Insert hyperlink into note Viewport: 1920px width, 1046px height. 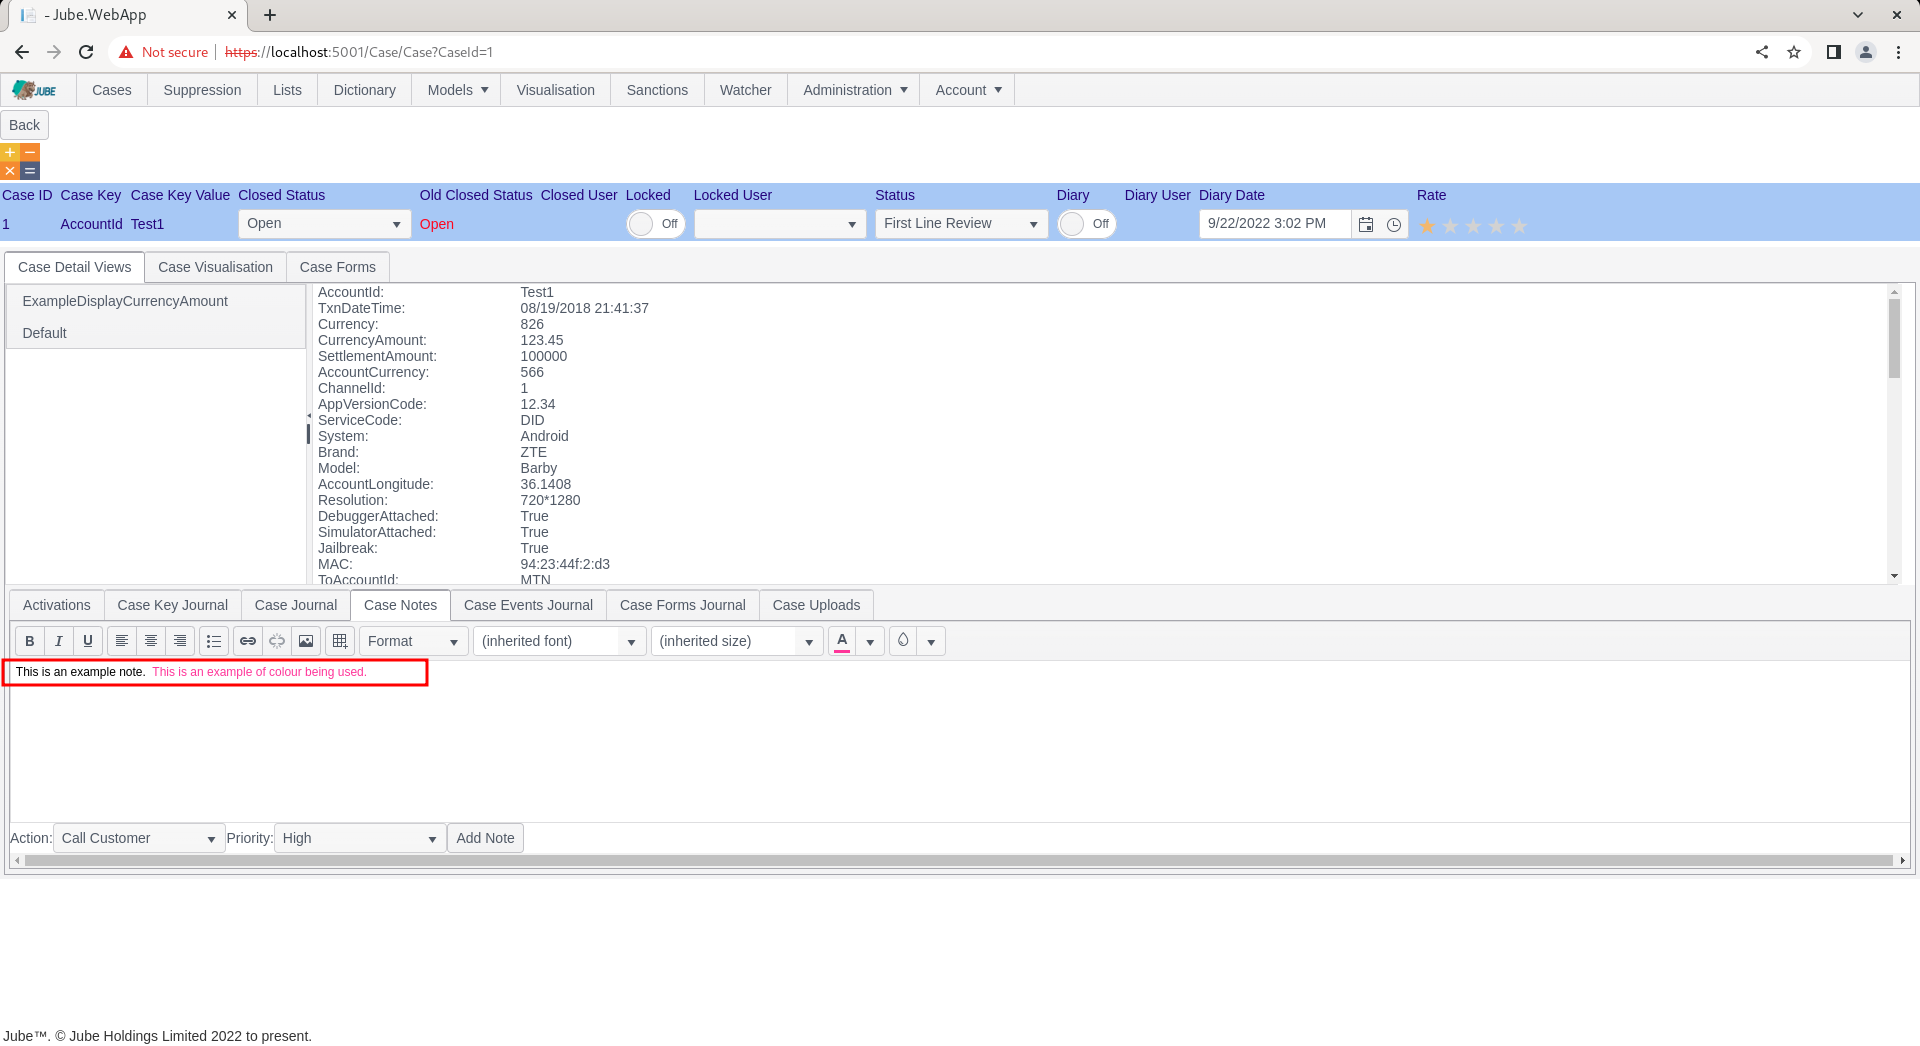point(248,641)
